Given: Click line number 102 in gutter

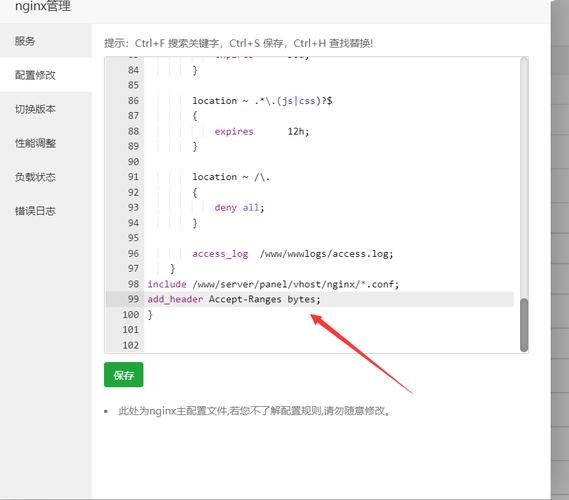Looking at the screenshot, I should click(131, 345).
